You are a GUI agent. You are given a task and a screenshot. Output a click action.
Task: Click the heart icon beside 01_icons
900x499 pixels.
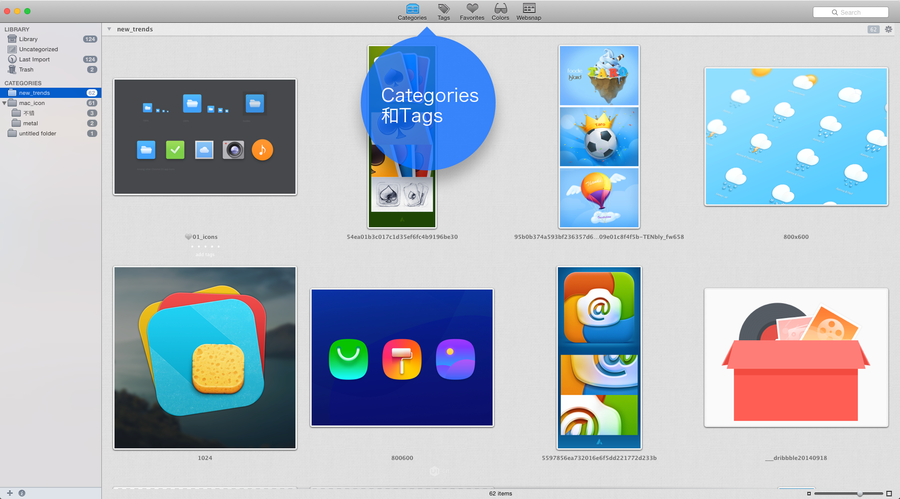[x=188, y=237]
